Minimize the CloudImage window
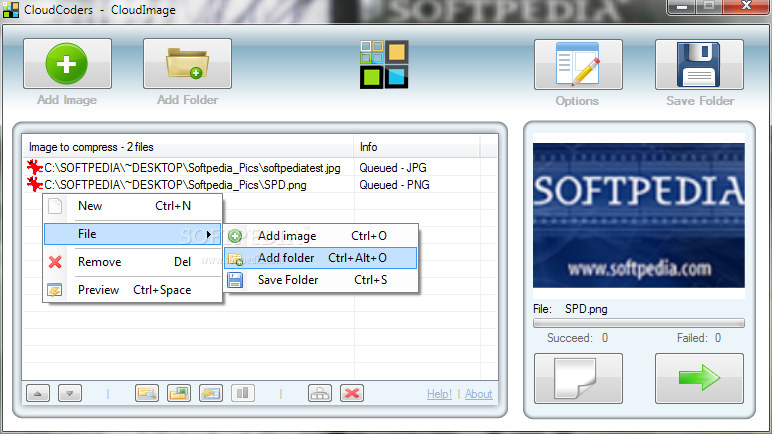 pyautogui.click(x=682, y=7)
